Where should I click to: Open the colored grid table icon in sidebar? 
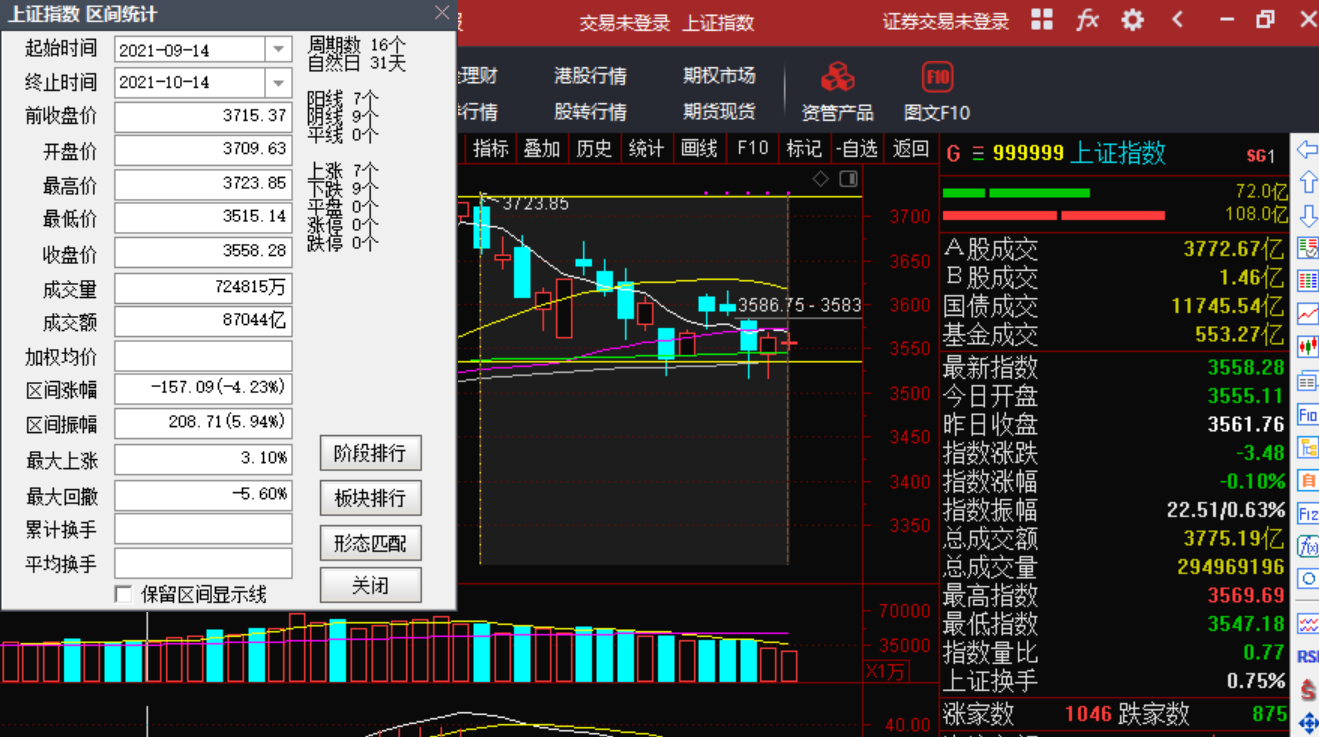[1307, 281]
